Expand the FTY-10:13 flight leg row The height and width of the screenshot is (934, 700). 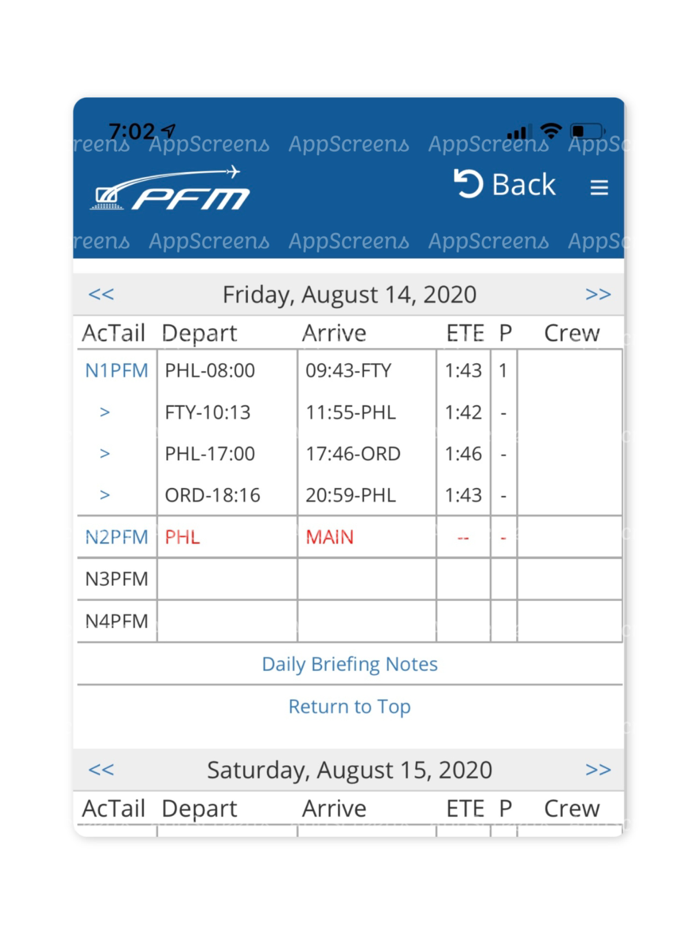pyautogui.click(x=104, y=411)
